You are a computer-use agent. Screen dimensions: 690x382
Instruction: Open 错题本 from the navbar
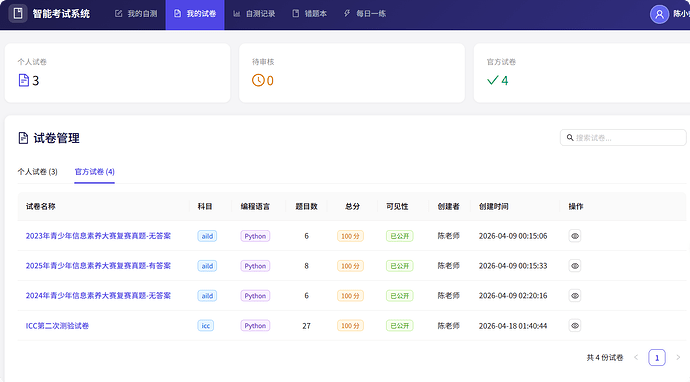[x=309, y=14]
